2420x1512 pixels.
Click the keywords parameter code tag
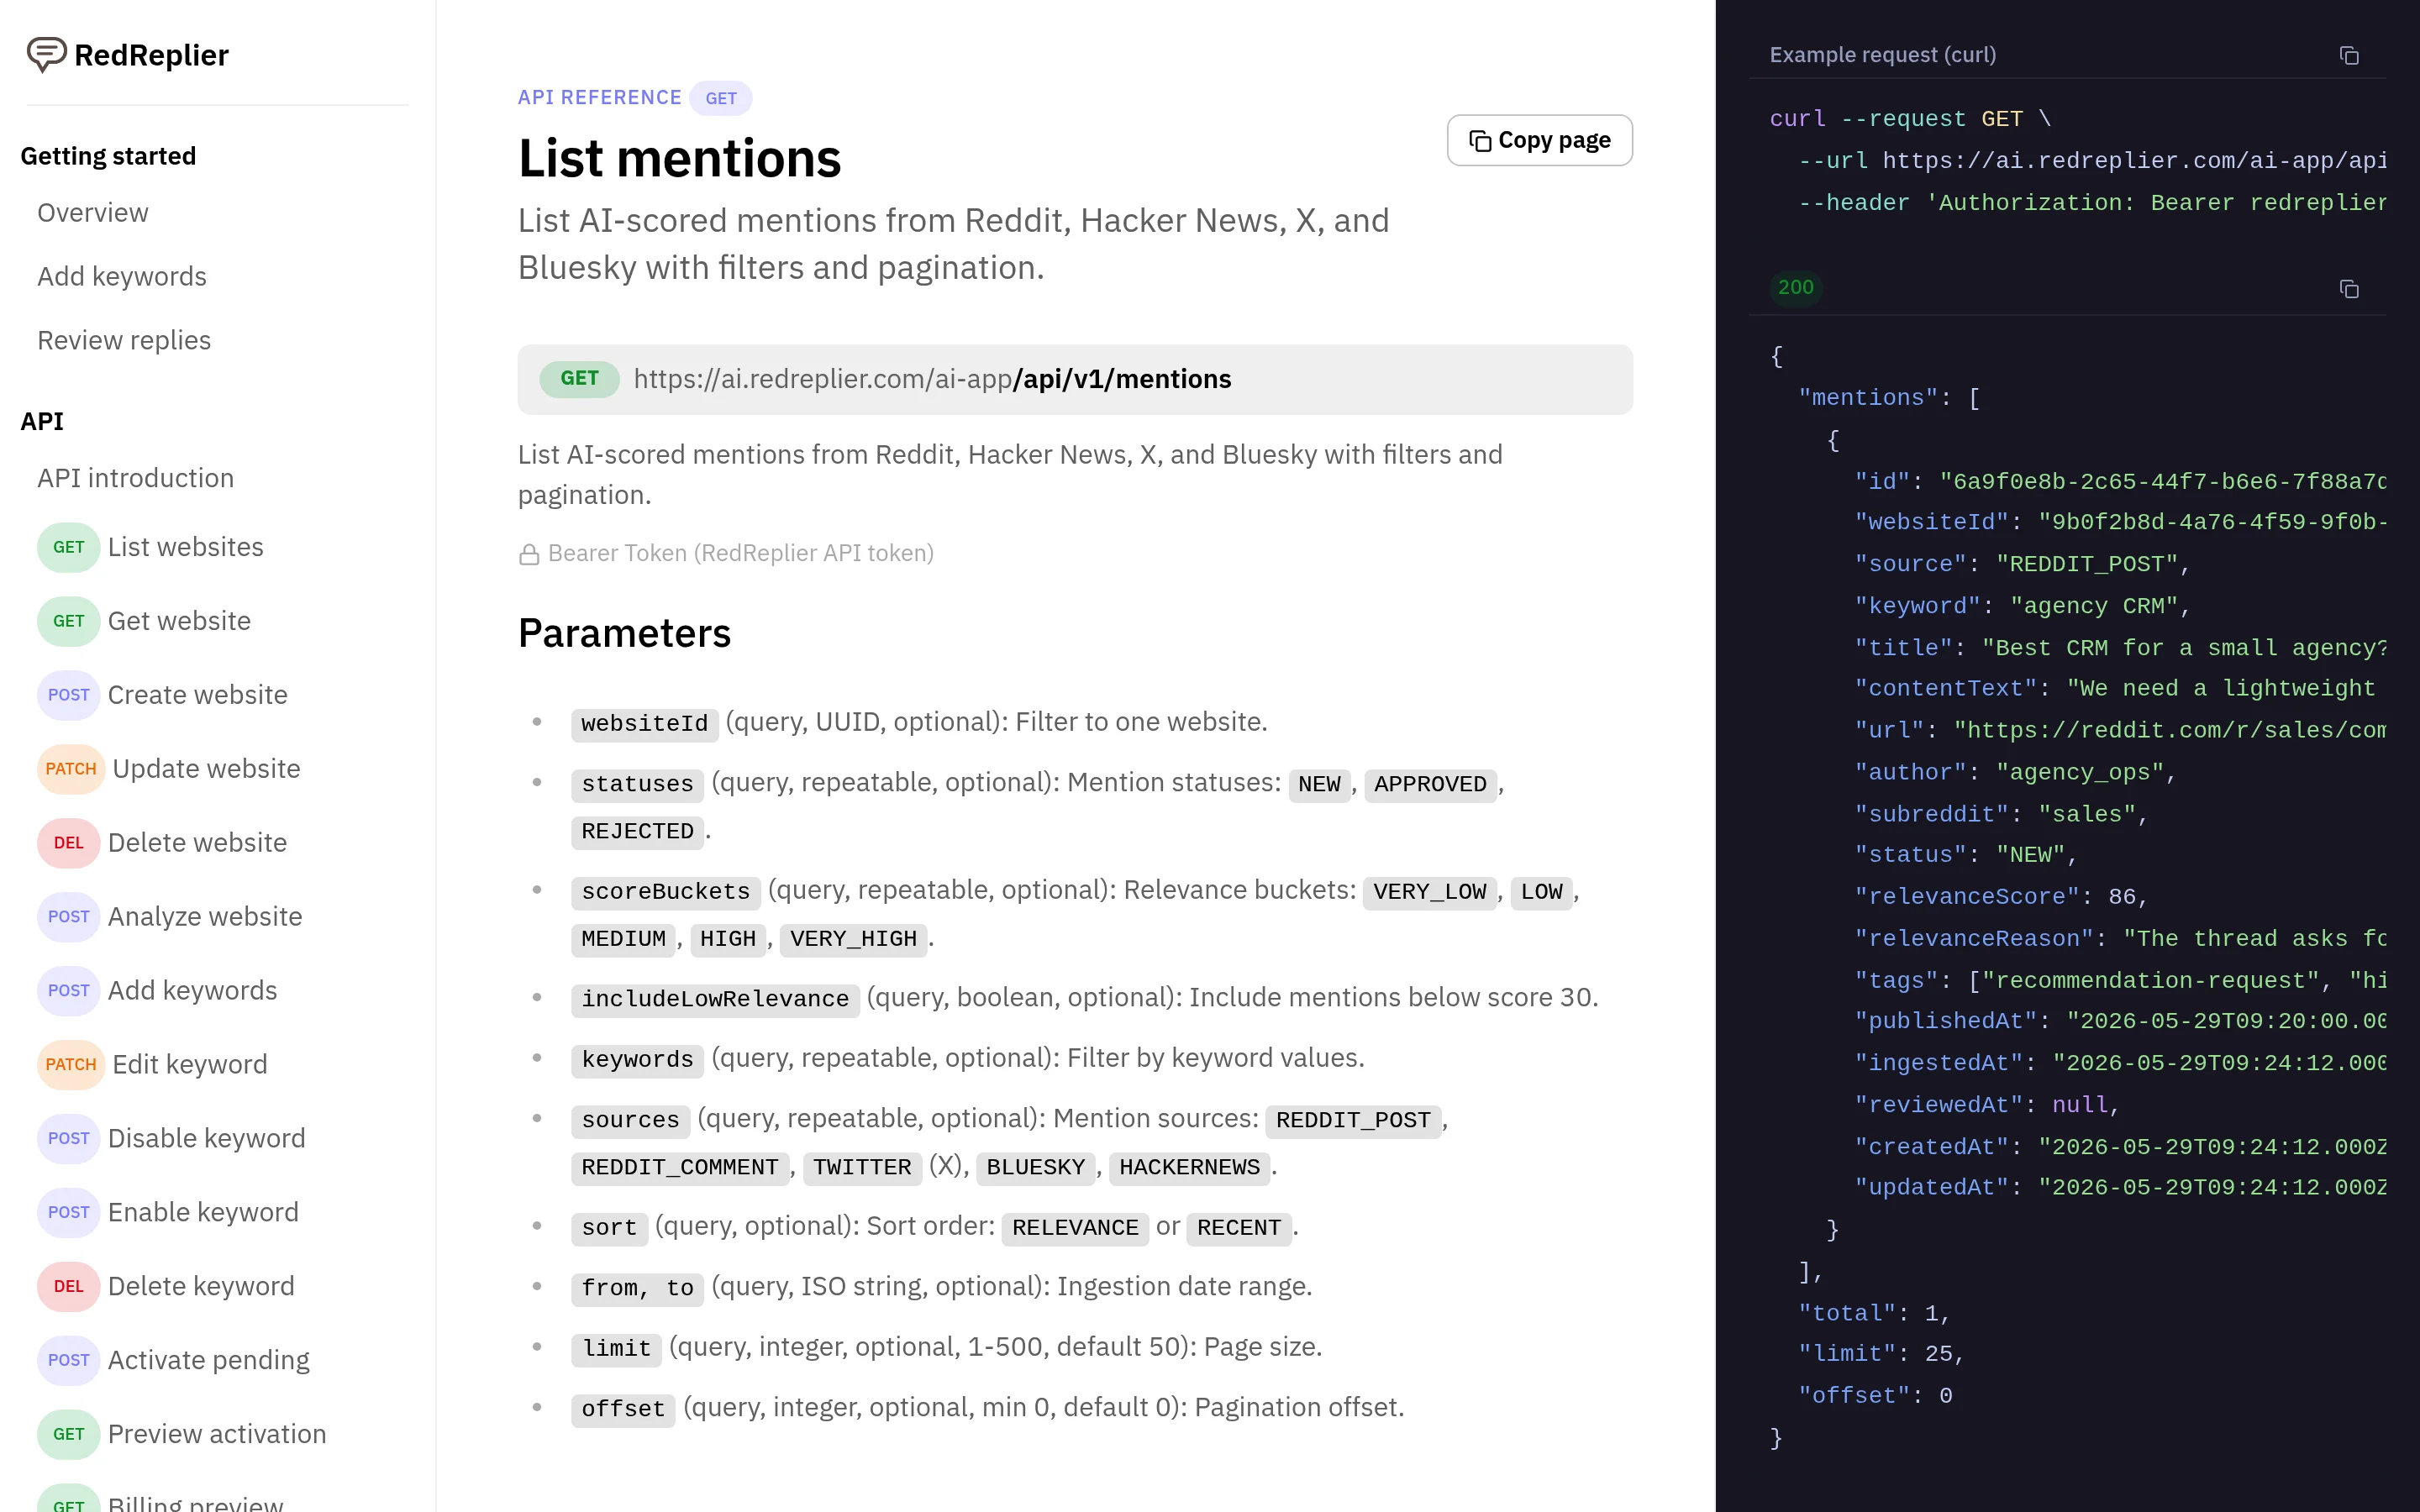coord(637,1059)
